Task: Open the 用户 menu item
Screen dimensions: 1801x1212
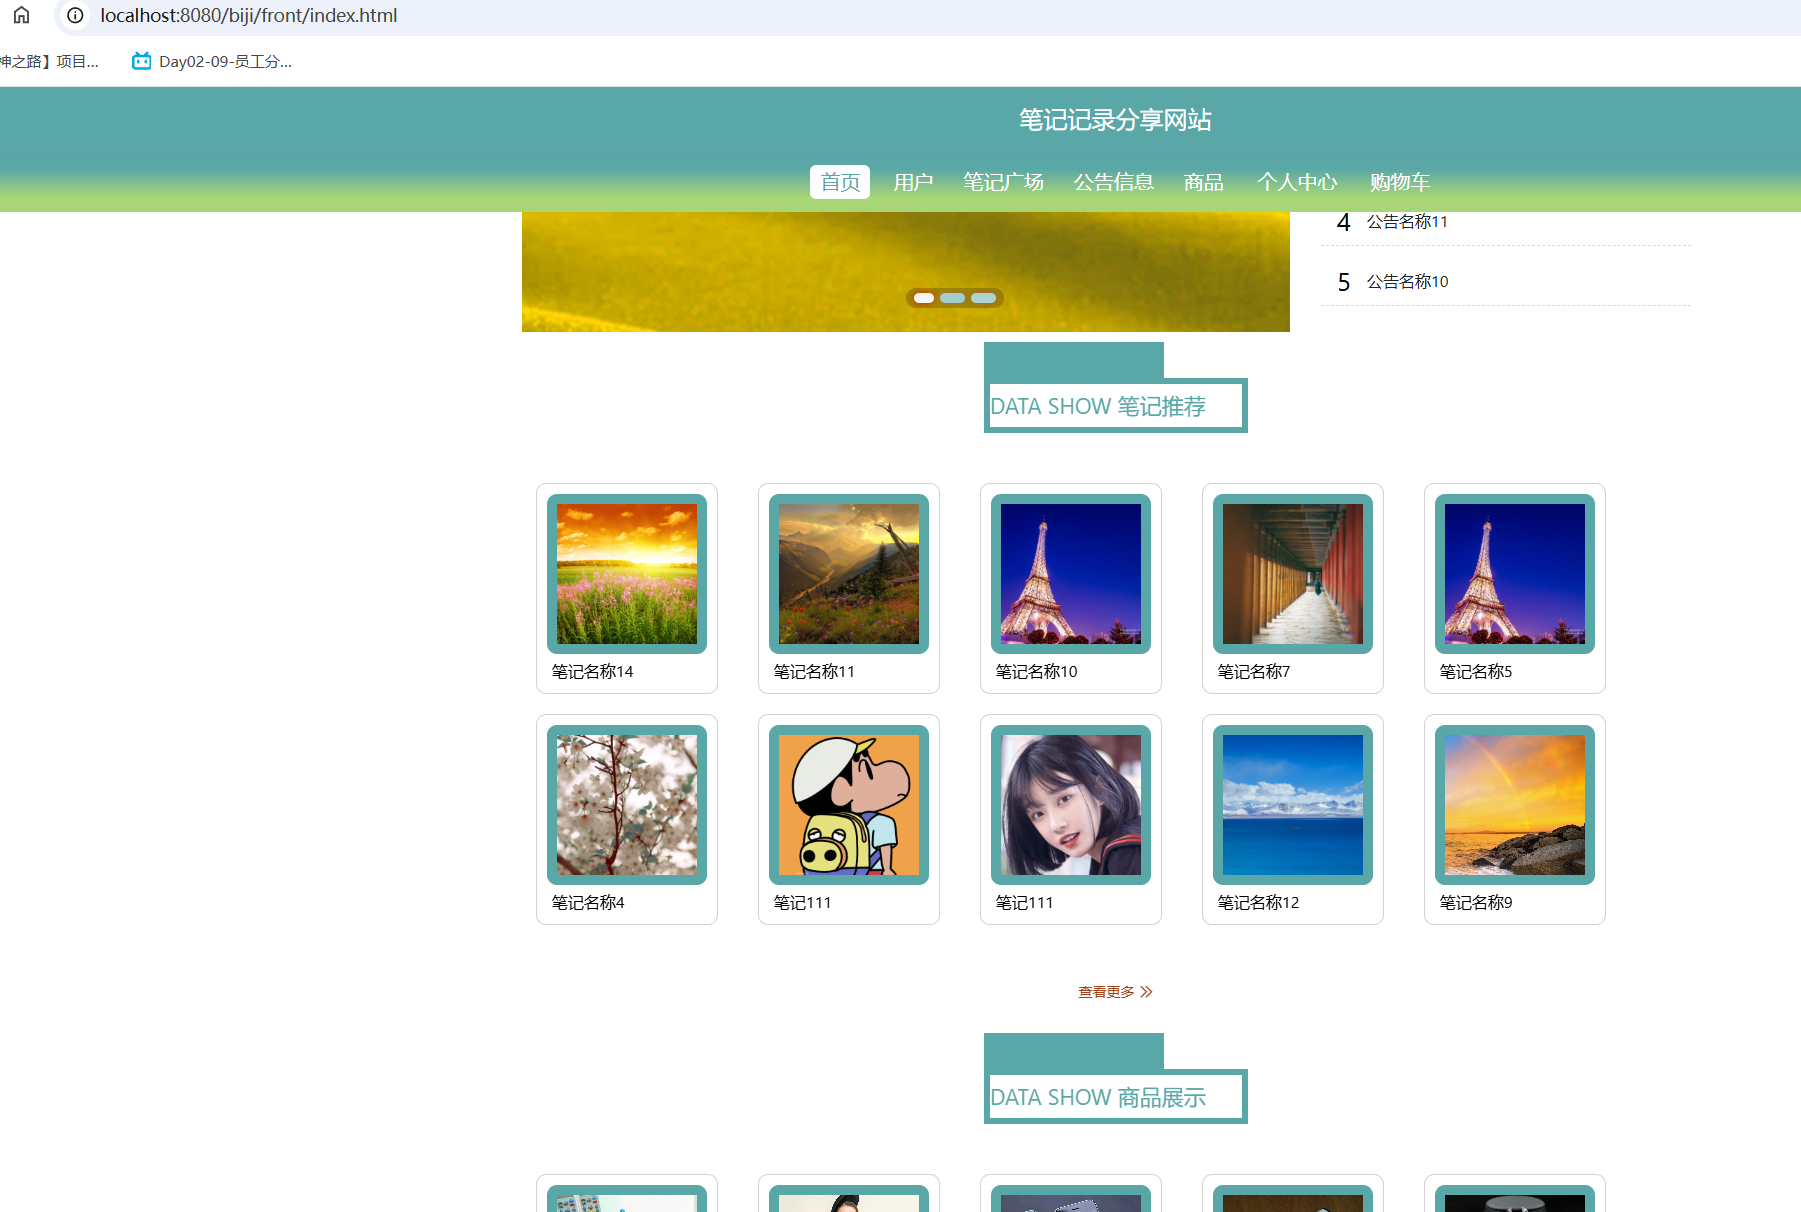Action: click(x=913, y=182)
